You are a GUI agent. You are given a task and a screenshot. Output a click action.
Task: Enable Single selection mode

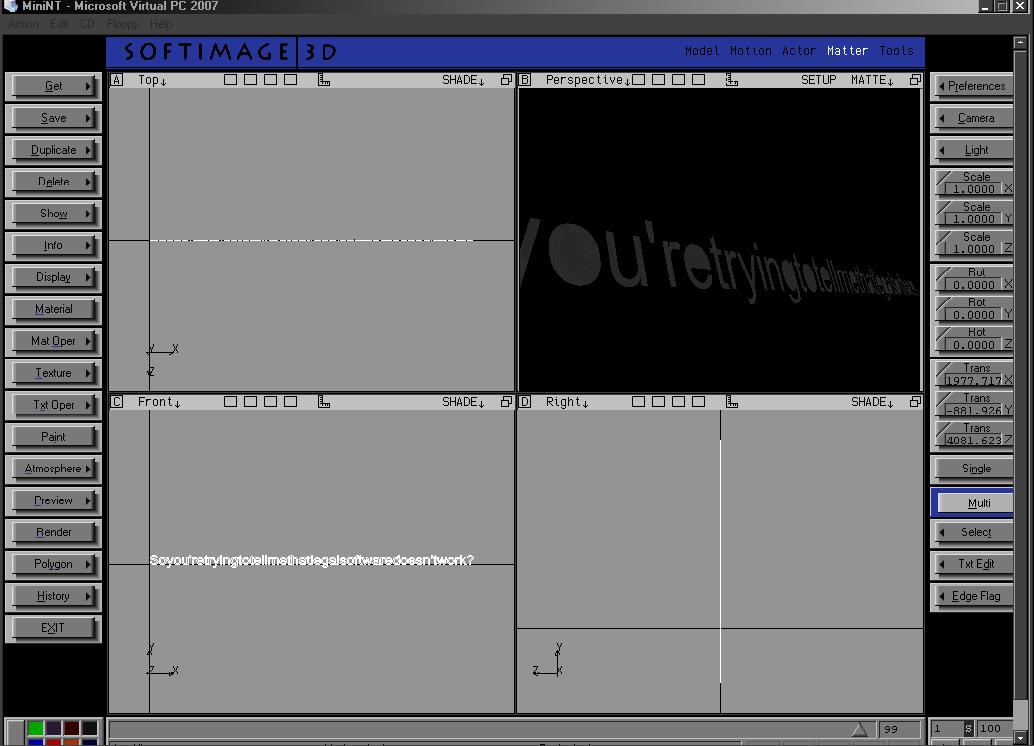coord(972,468)
